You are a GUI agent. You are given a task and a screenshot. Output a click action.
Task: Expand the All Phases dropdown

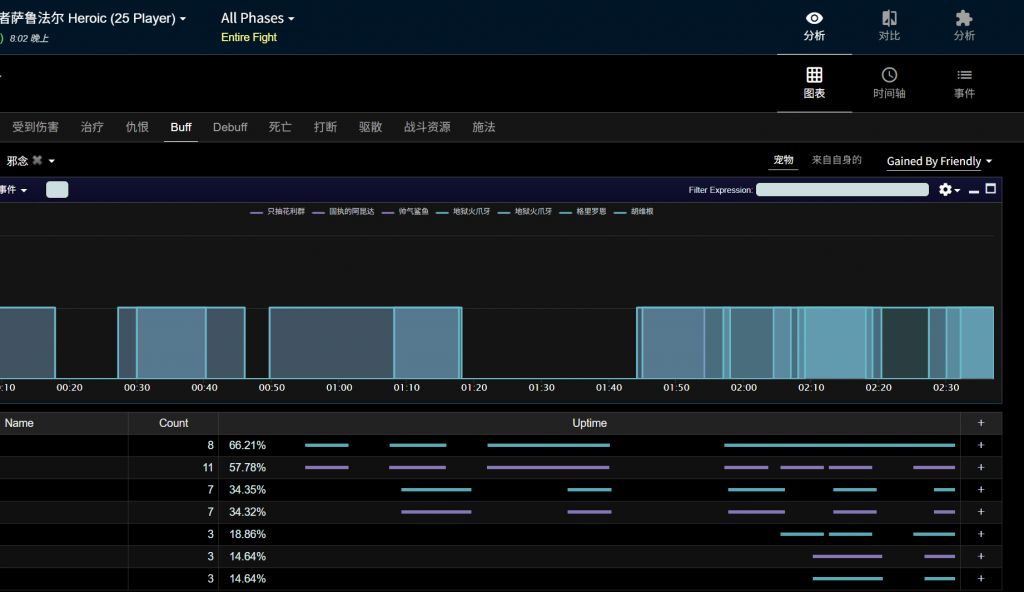coord(258,18)
